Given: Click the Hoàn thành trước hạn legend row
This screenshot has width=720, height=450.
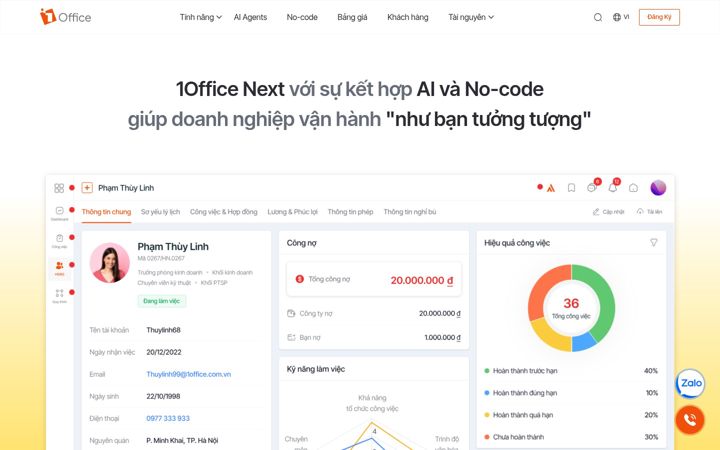Looking at the screenshot, I should click(571, 371).
